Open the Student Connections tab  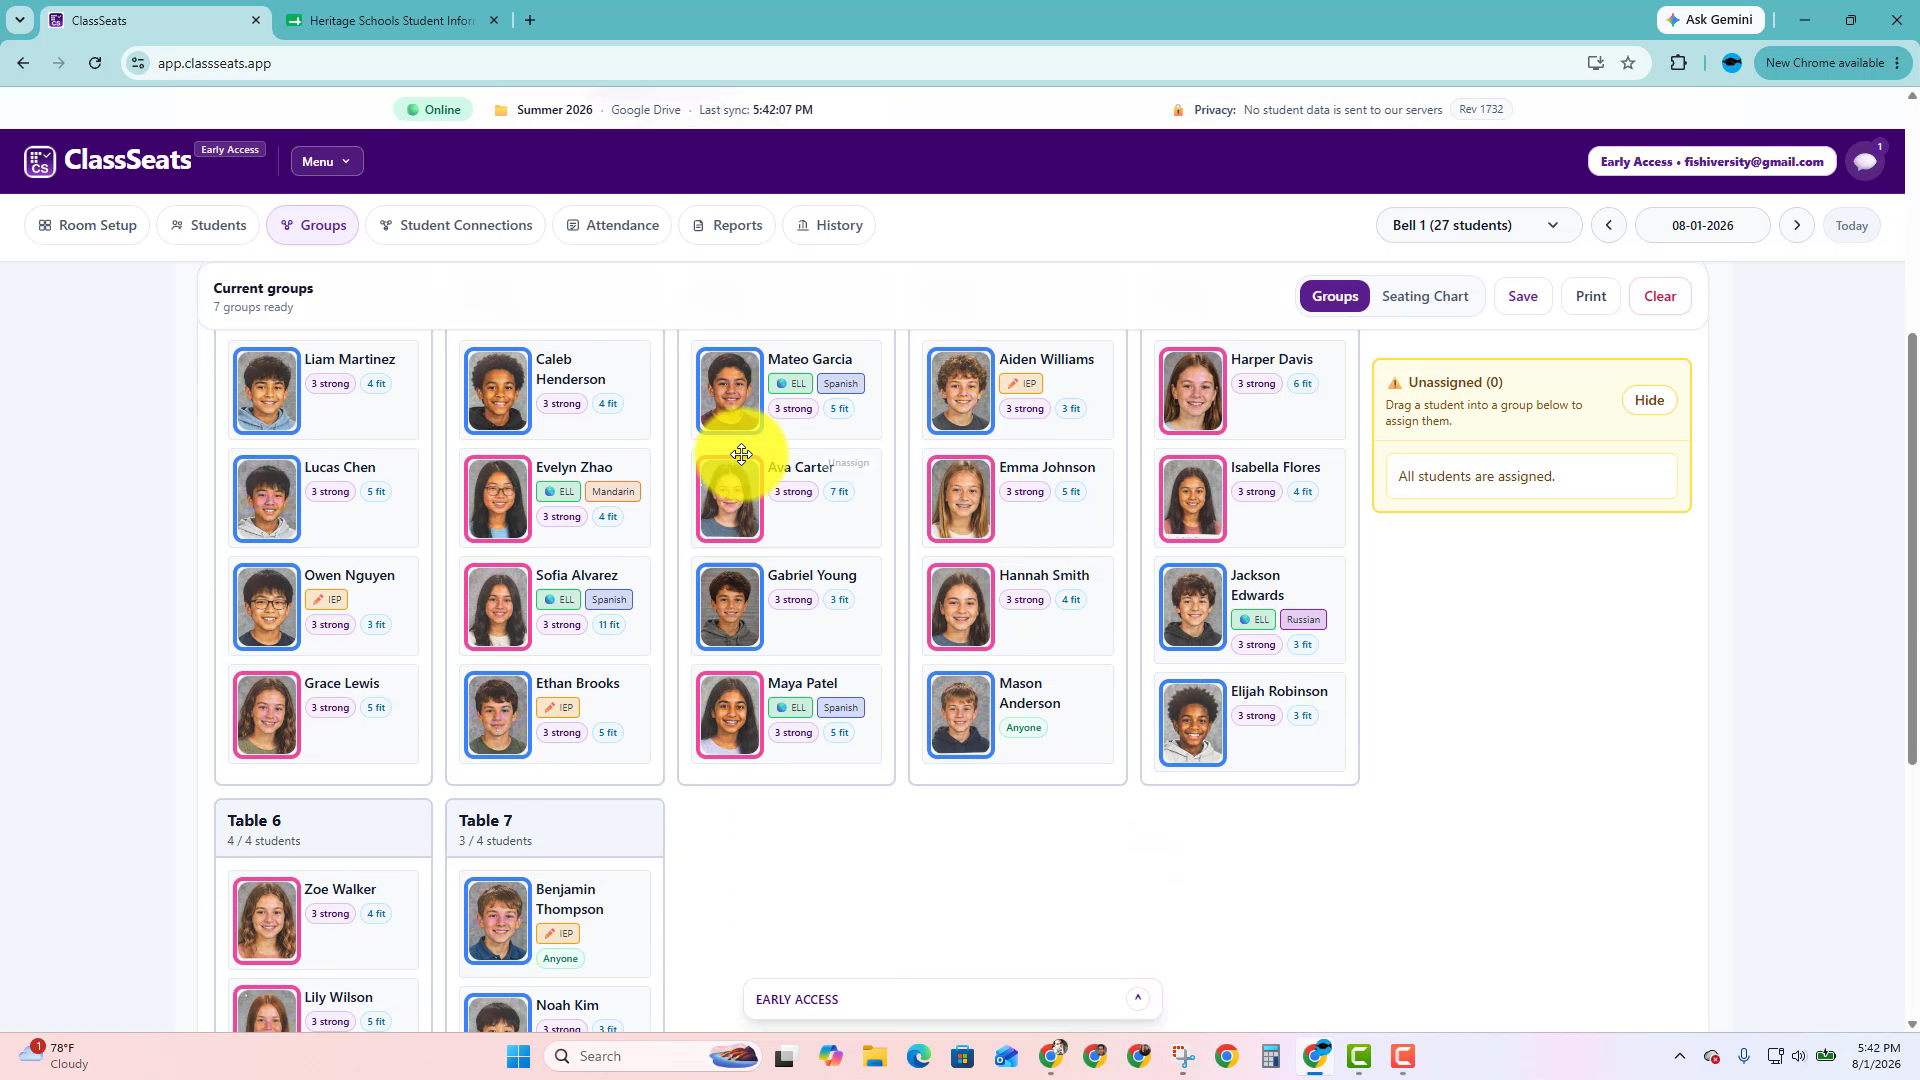click(x=456, y=225)
